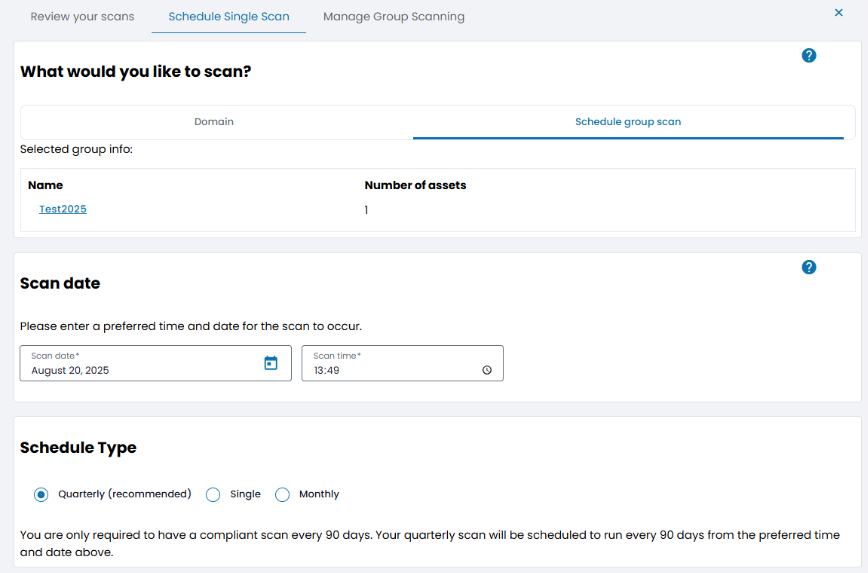Viewport: 868px width, 573px height.
Task: Switch to the Domain scan tab
Action: 214,122
